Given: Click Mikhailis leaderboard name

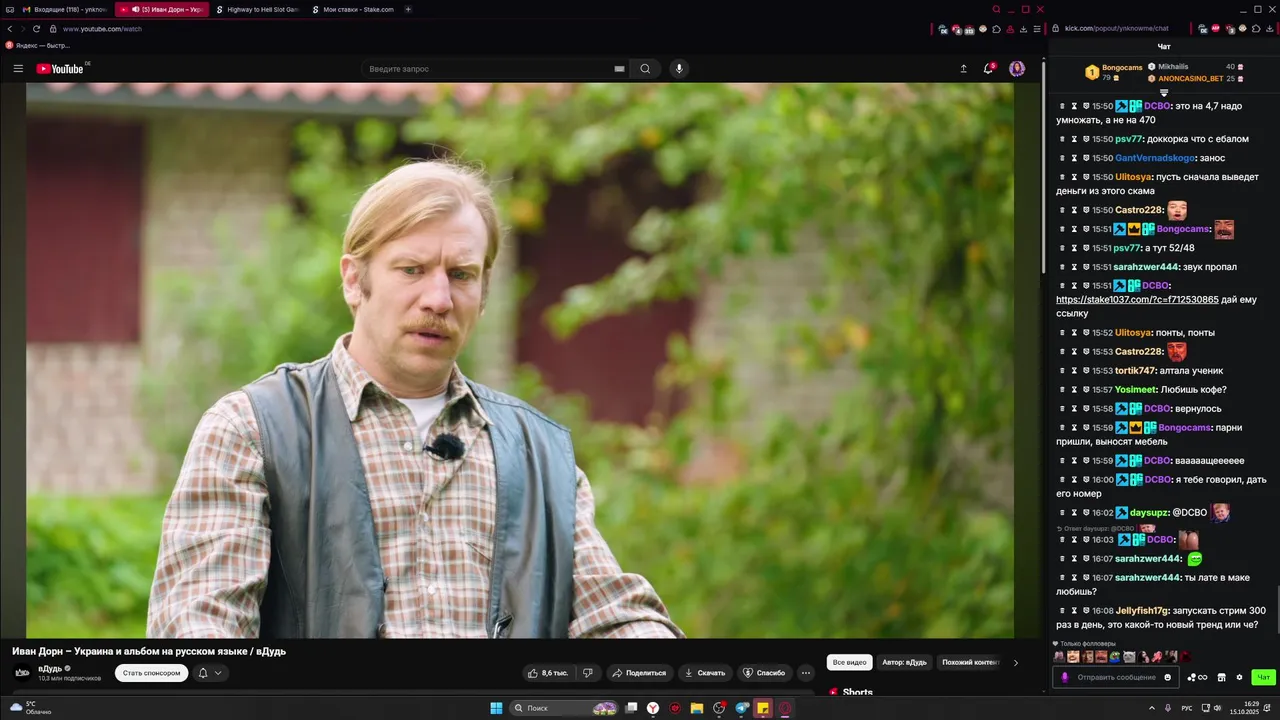Looking at the screenshot, I should 1173,67.
